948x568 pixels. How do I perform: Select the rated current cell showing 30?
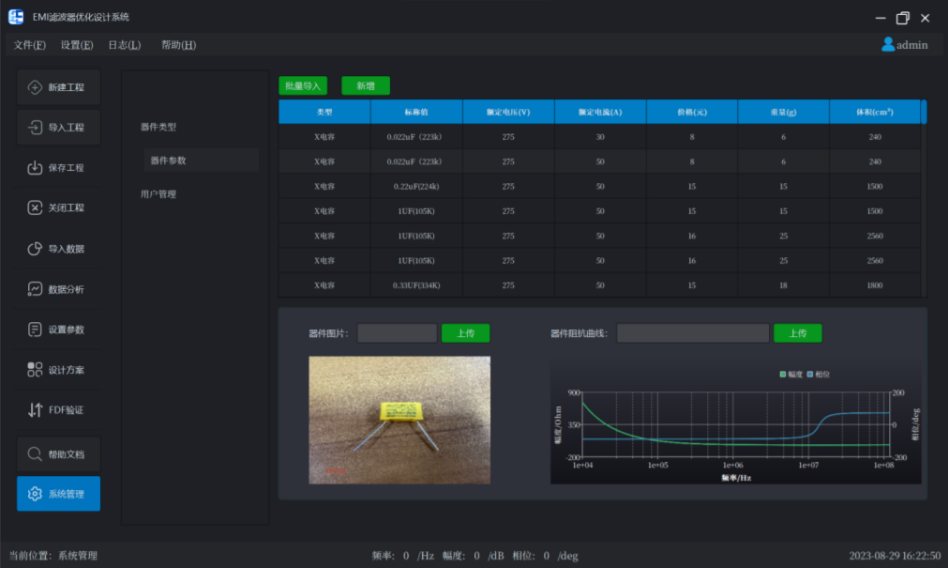[x=600, y=137]
